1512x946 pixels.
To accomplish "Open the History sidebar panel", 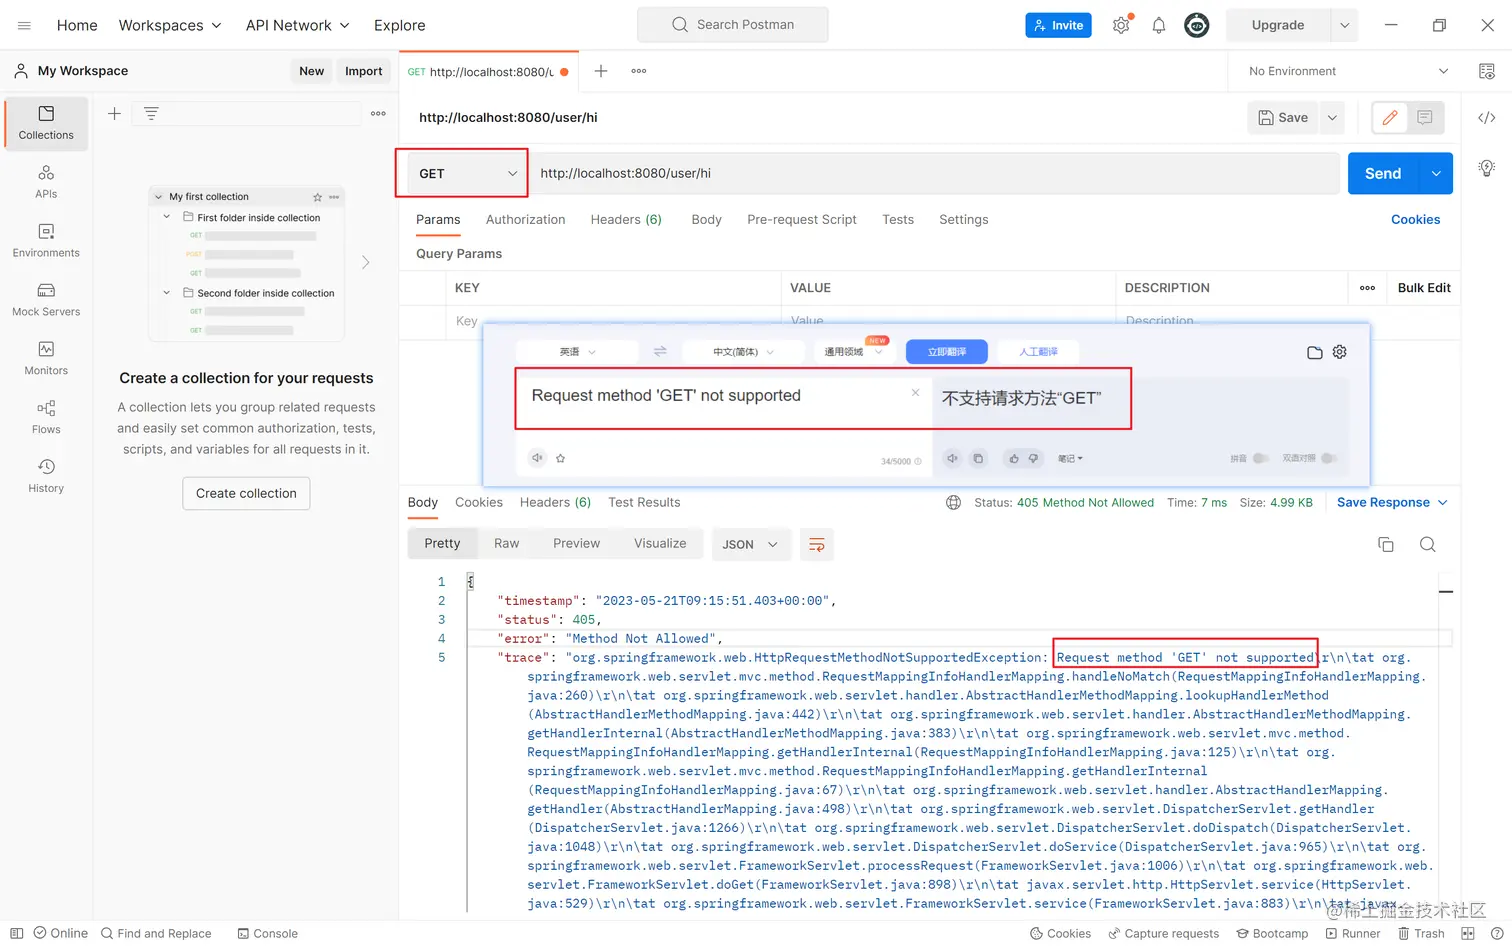I will coord(46,476).
